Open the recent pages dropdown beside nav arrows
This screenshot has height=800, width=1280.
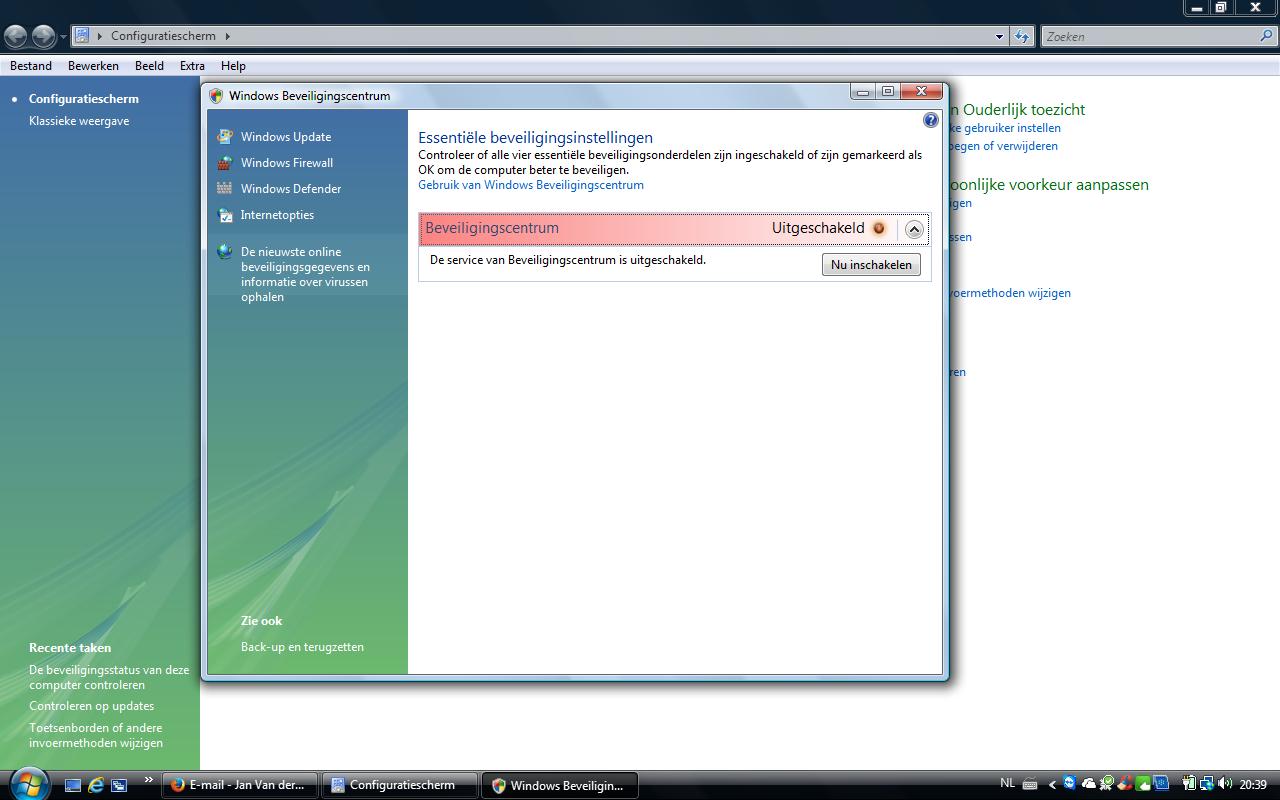[63, 37]
